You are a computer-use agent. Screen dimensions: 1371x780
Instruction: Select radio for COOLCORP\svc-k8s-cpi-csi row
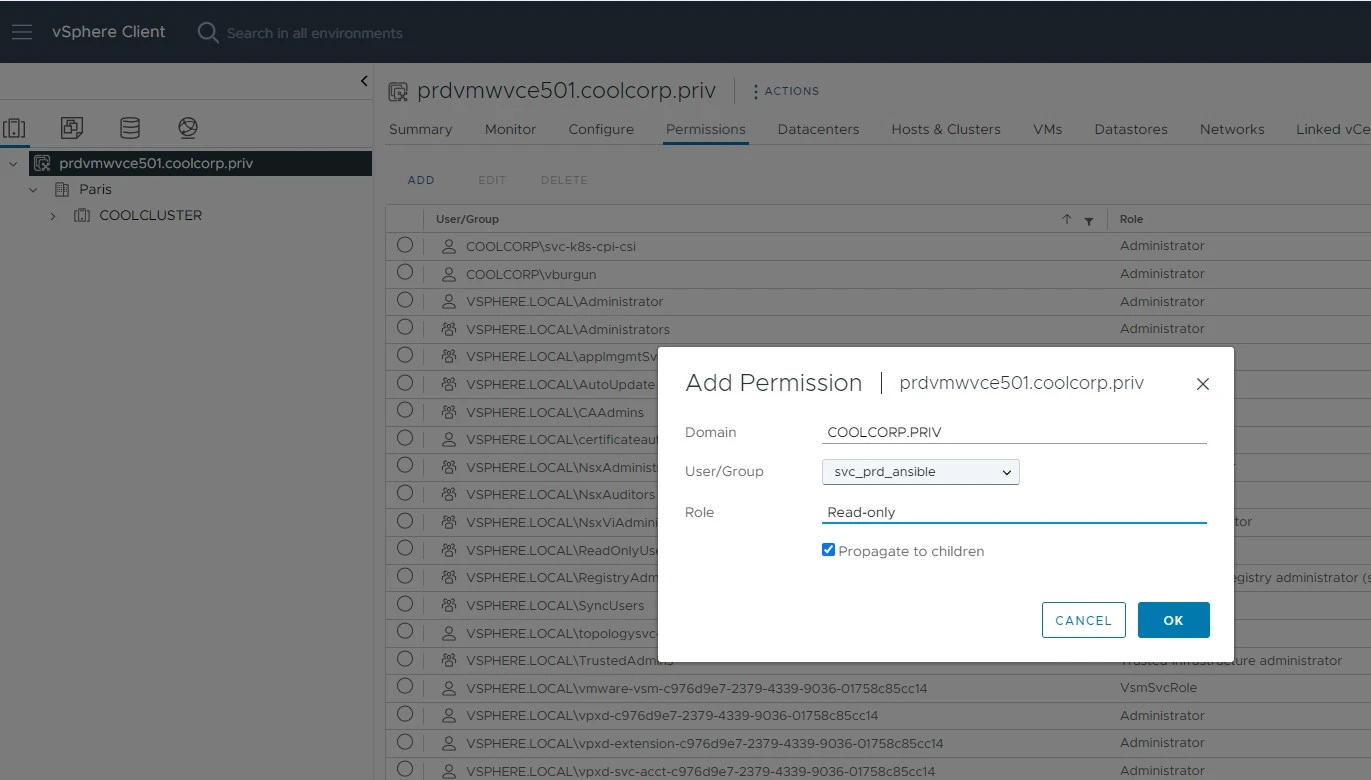(405, 245)
